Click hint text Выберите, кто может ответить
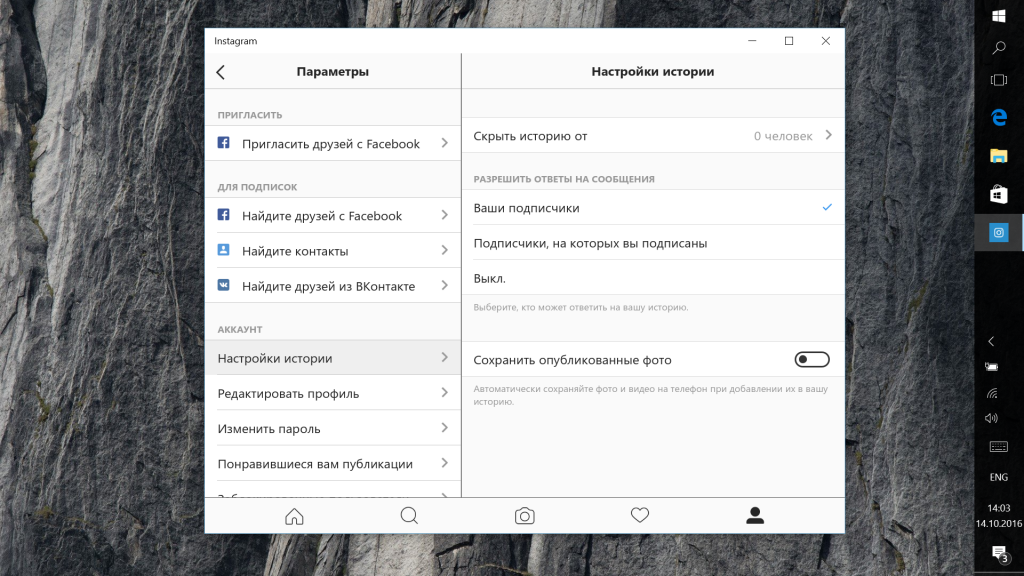1024x576 pixels. (x=581, y=307)
